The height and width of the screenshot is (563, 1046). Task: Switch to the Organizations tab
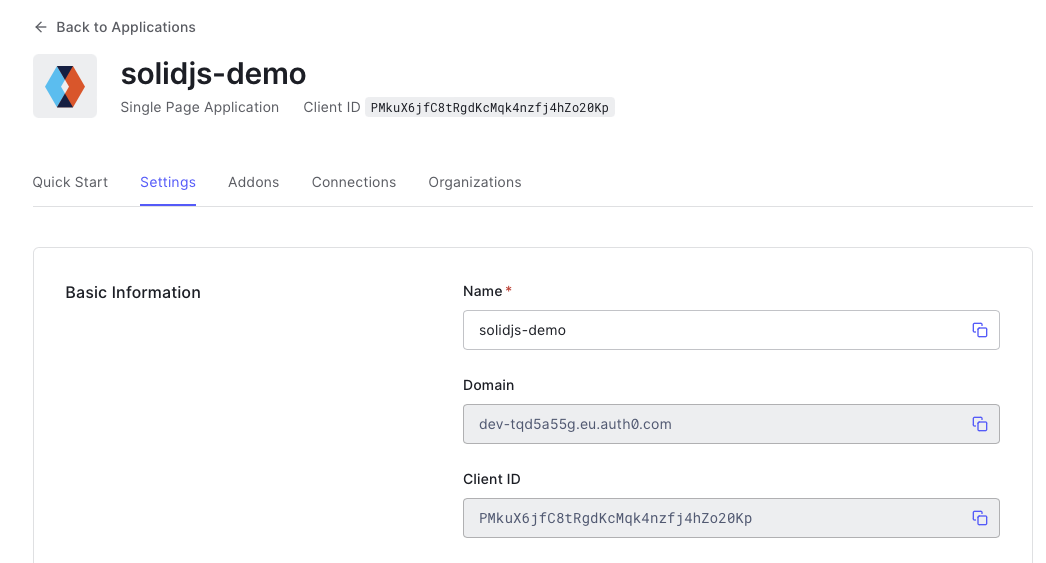click(x=475, y=182)
